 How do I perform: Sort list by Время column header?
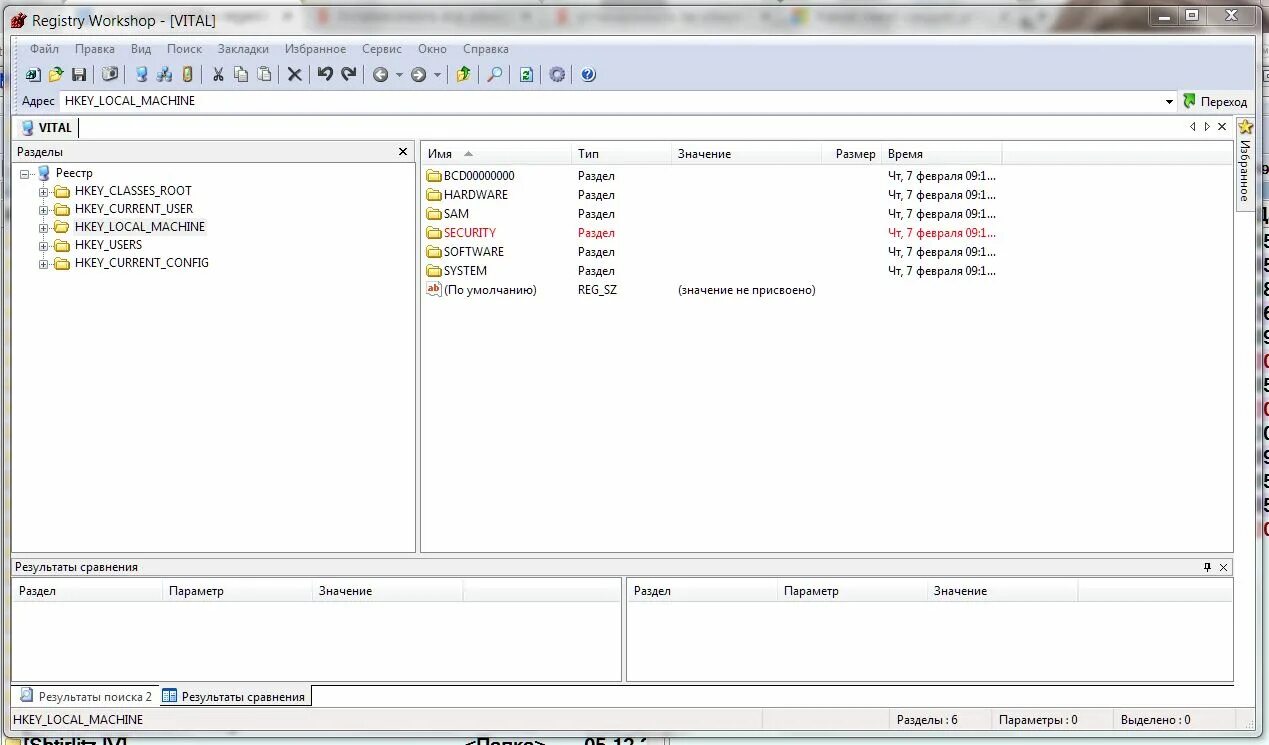point(943,154)
